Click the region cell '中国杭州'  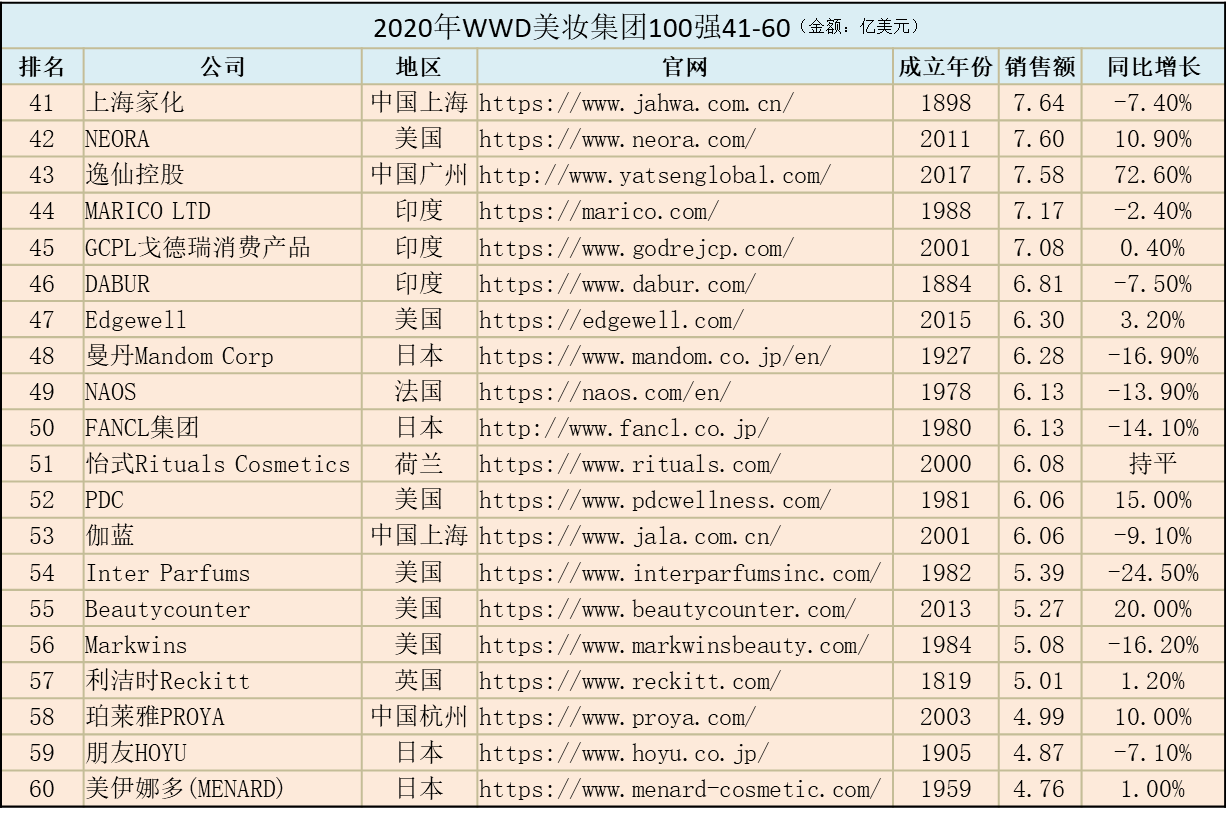420,717
